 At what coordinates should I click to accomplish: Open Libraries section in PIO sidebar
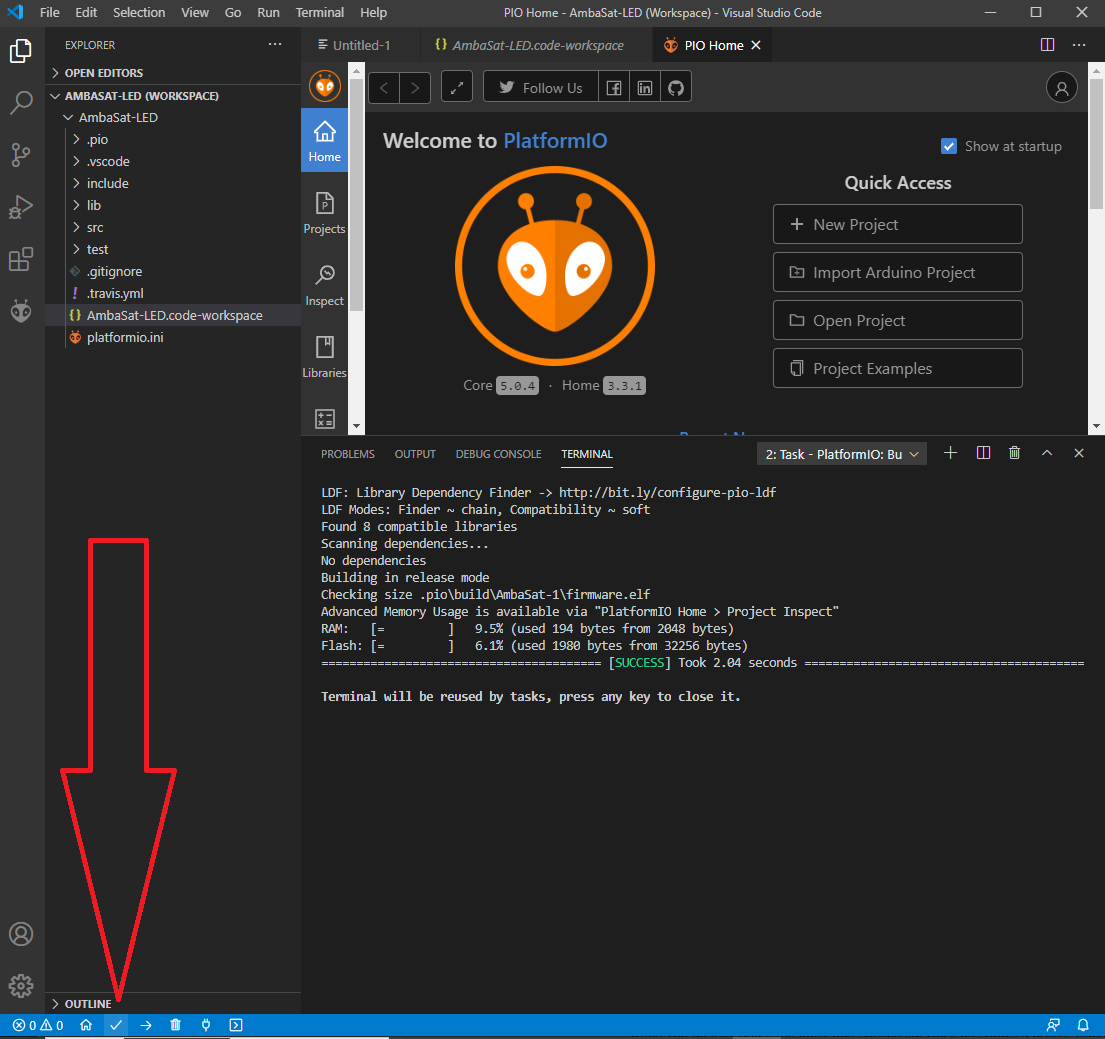[x=324, y=357]
